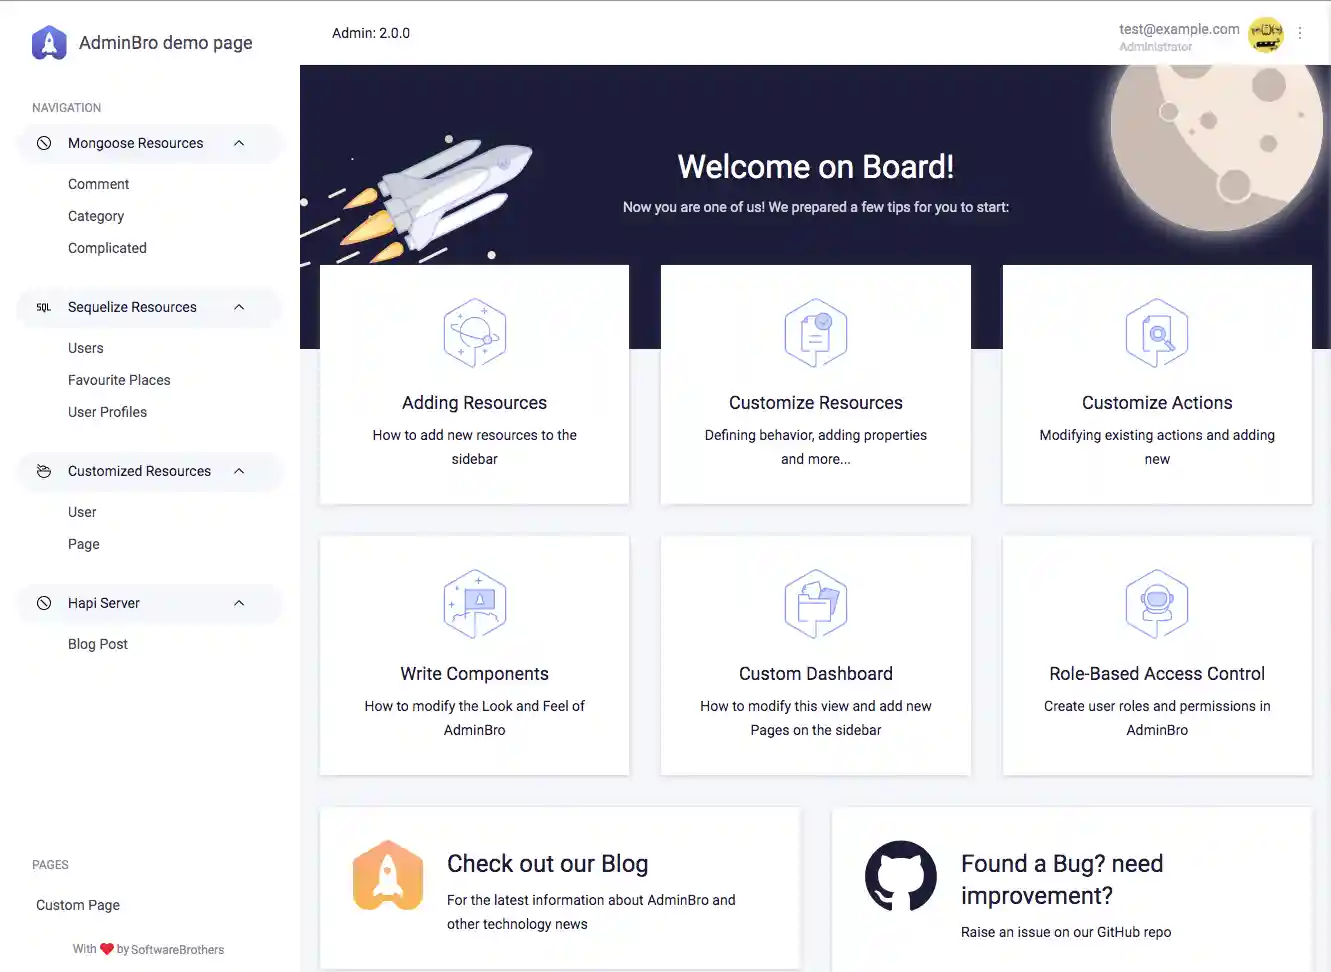Click the GitHub octocat logo

pyautogui.click(x=901, y=876)
